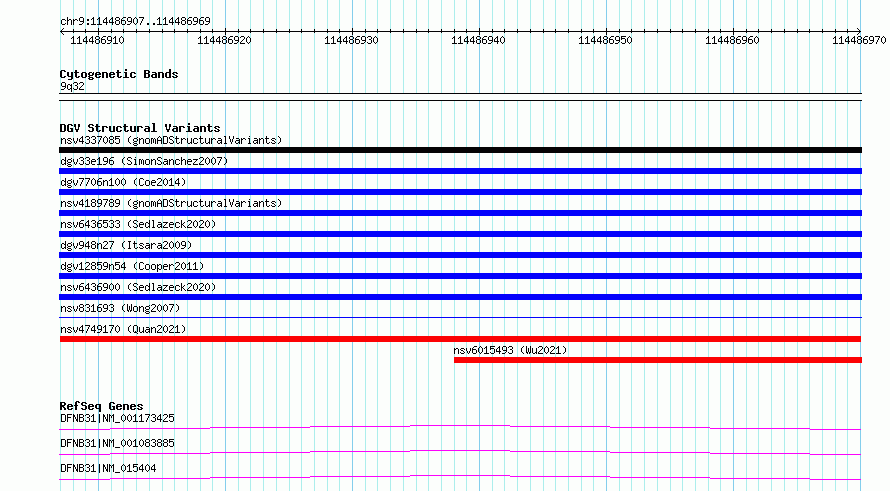
Task: Click the blue bar under dgv12859n54
Action: click(x=460, y=276)
